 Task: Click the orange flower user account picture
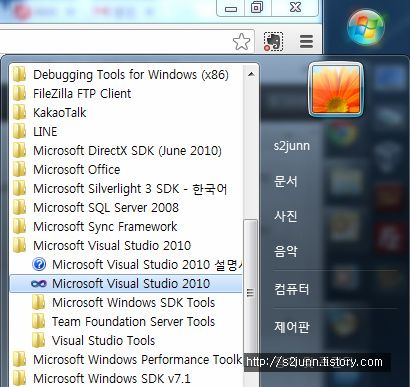pos(336,89)
